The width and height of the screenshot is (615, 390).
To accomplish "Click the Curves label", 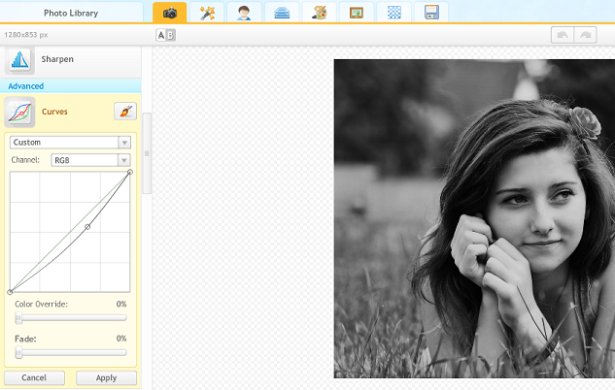I will tap(55, 112).
